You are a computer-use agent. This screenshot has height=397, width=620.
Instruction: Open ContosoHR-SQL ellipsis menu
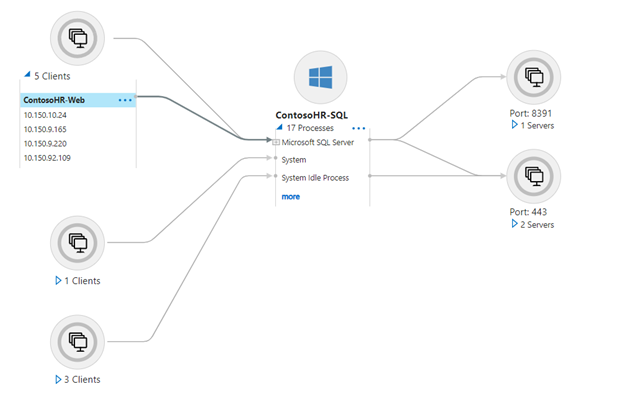359,128
